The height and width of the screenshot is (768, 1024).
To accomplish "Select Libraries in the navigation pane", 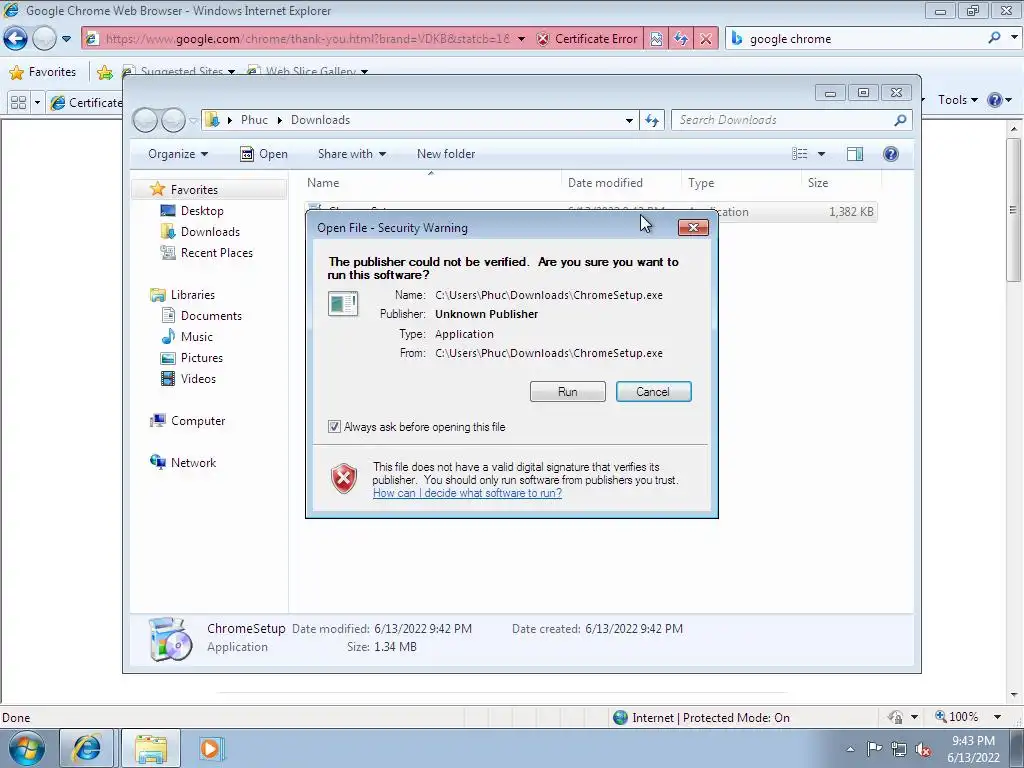I will tap(192, 295).
